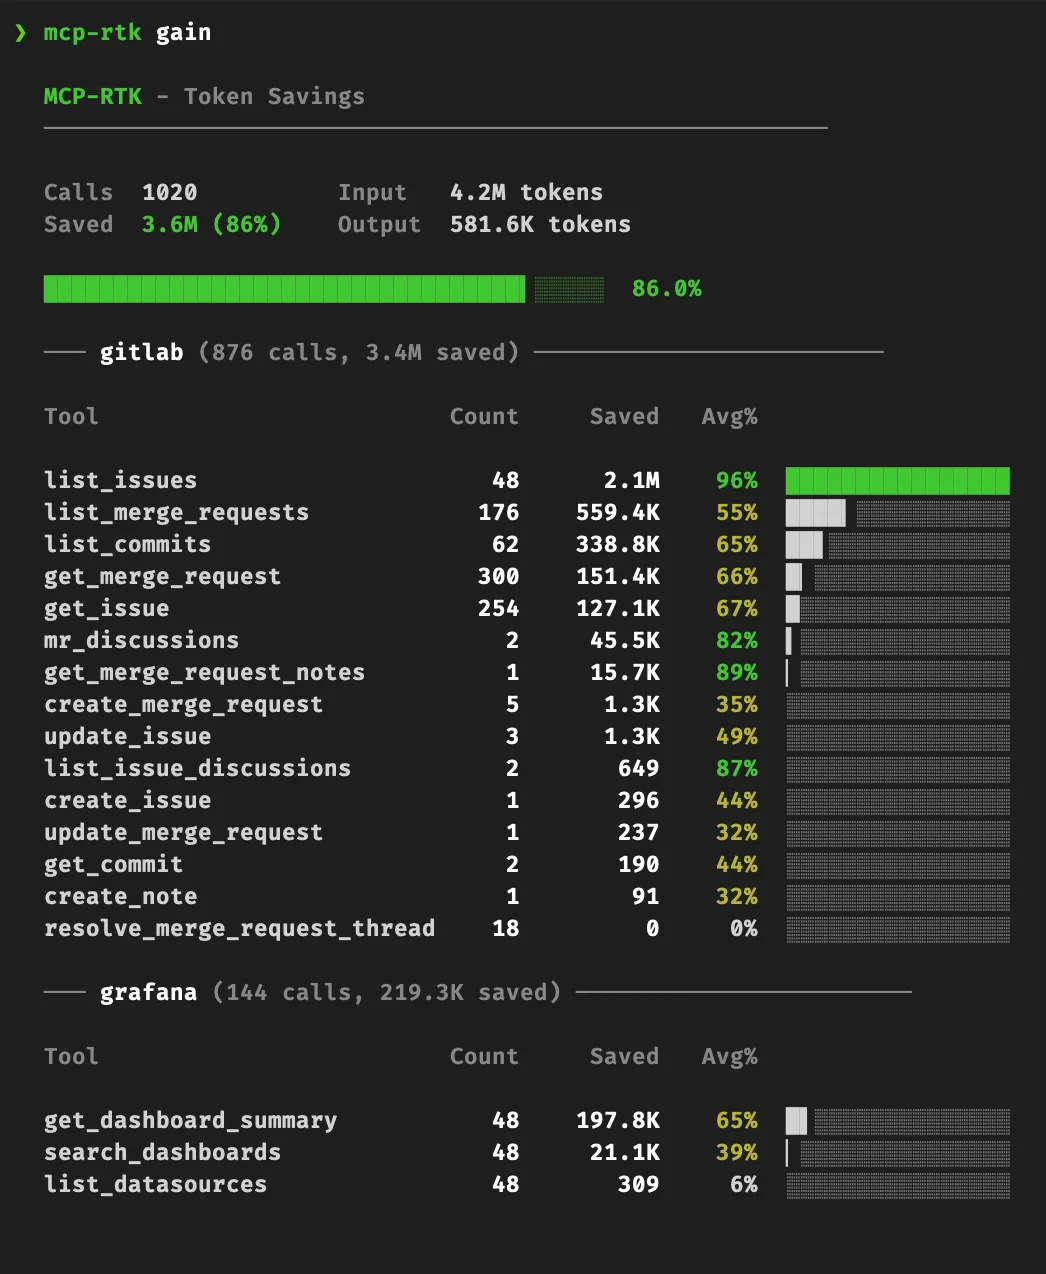Click the search_dashboards tool name

tap(162, 1152)
